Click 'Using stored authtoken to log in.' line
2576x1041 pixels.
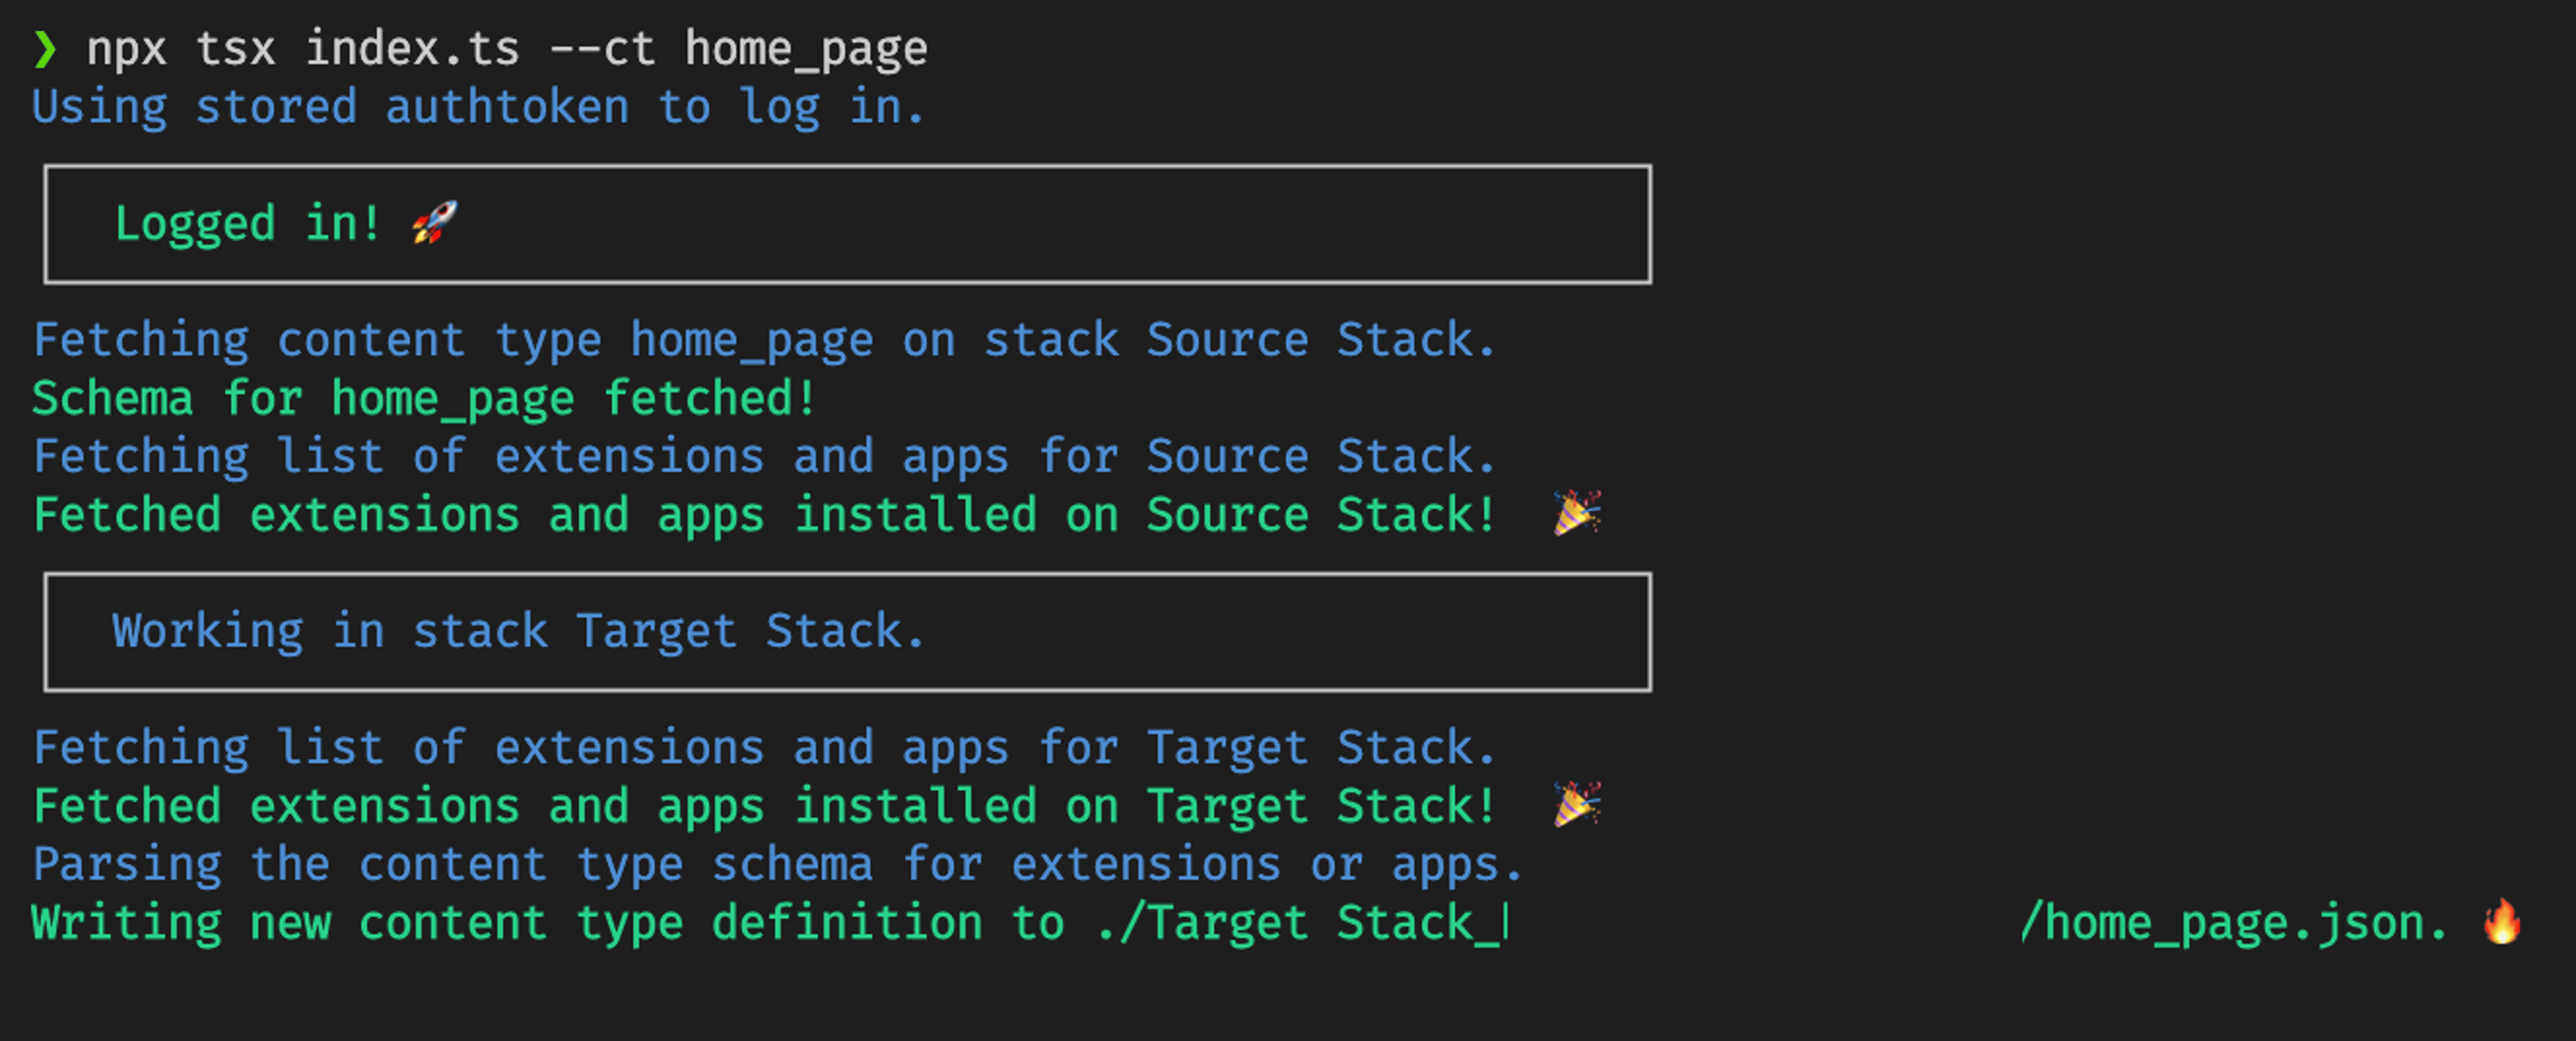pos(479,108)
